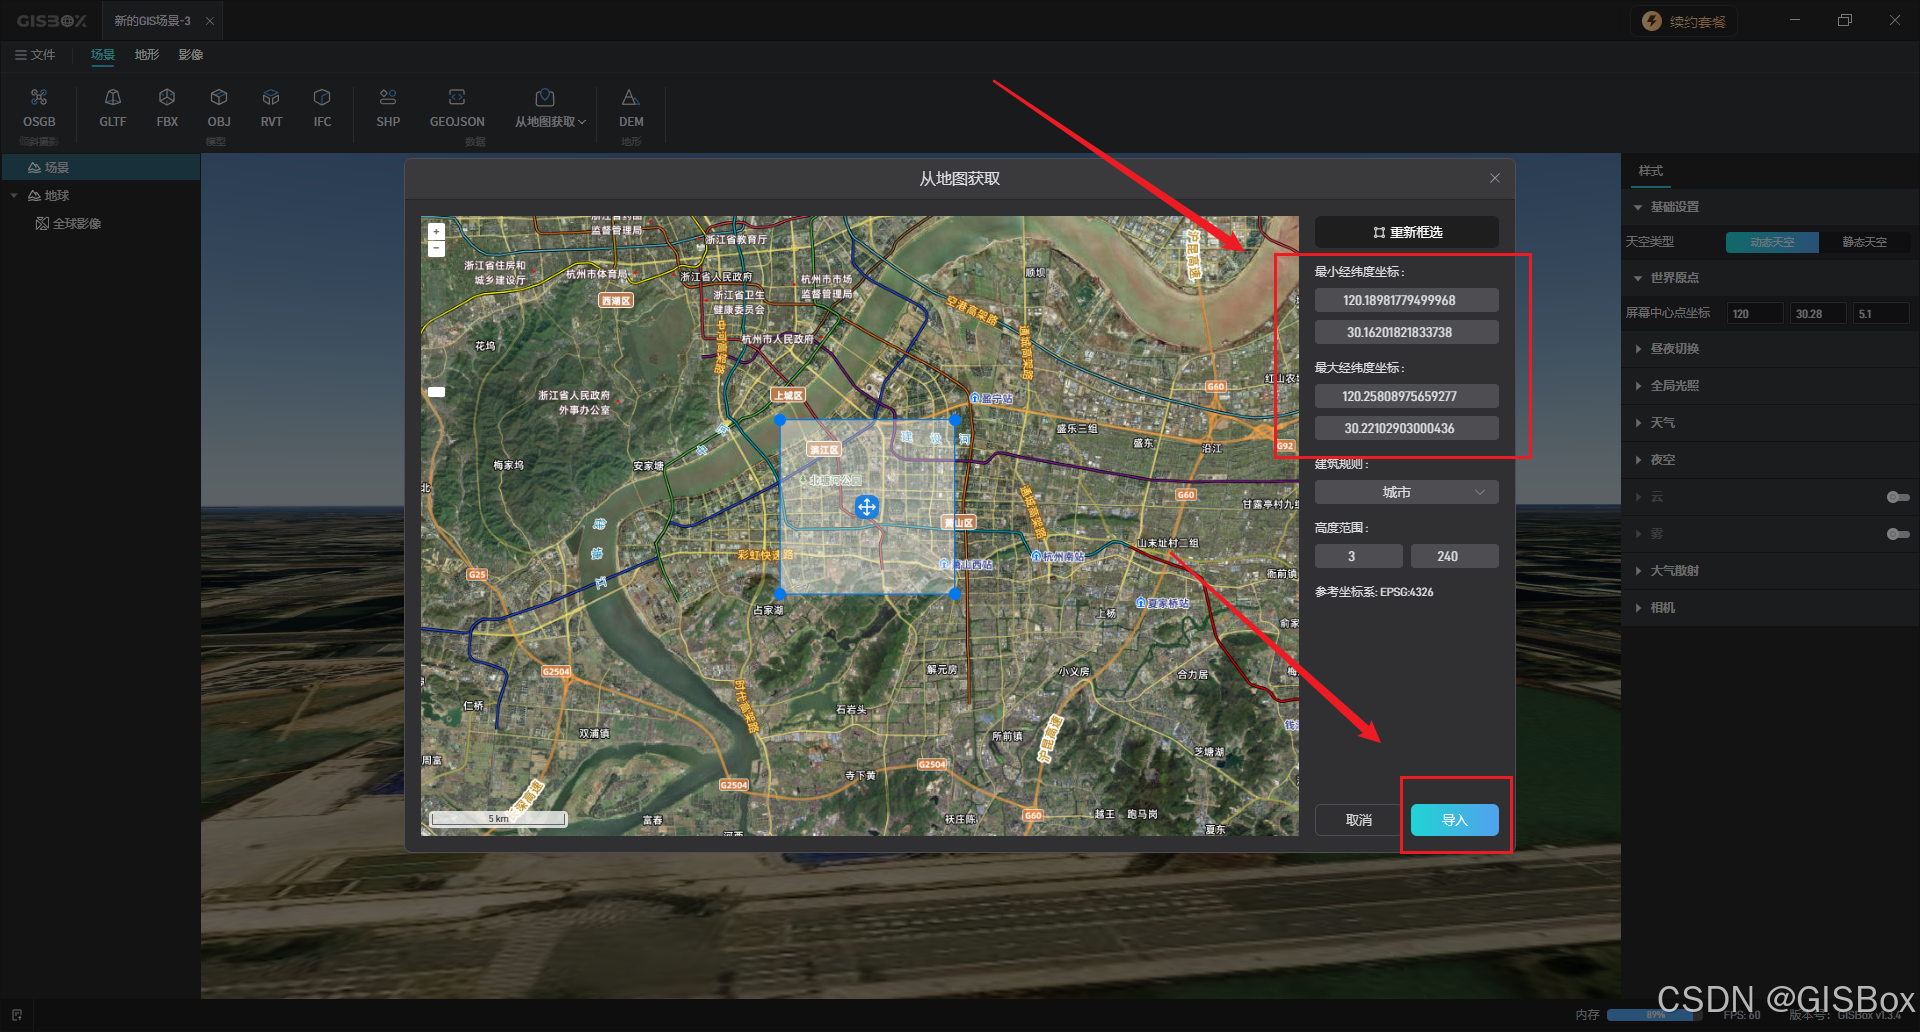Click the maximum height field 240
Viewport: 1920px width, 1032px height.
pos(1455,556)
